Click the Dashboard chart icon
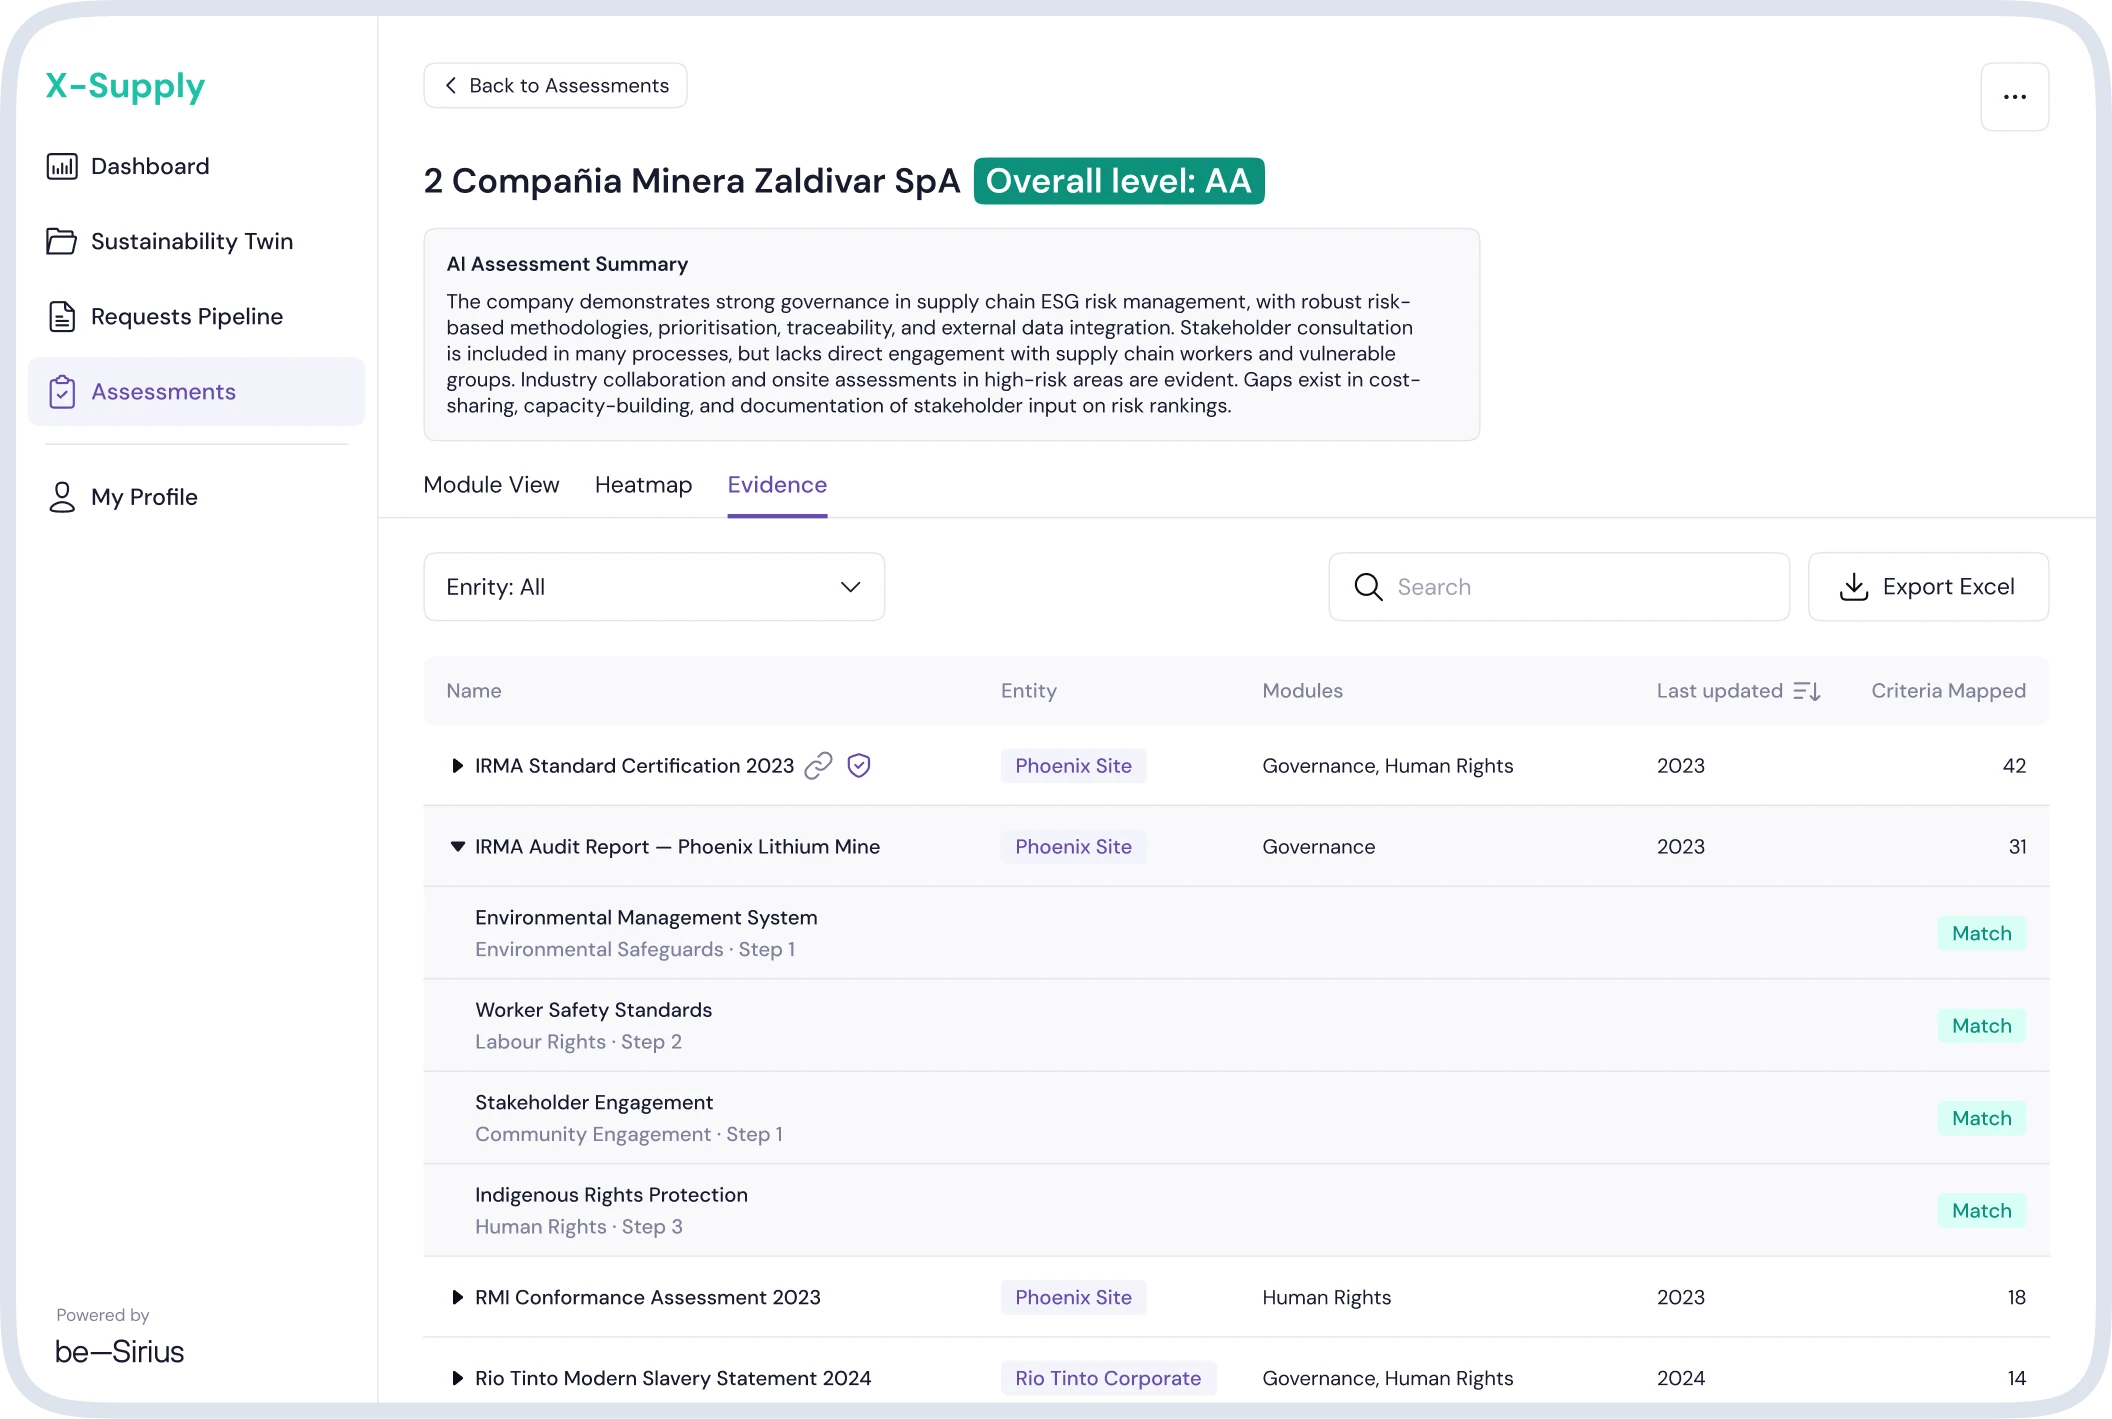 62,166
